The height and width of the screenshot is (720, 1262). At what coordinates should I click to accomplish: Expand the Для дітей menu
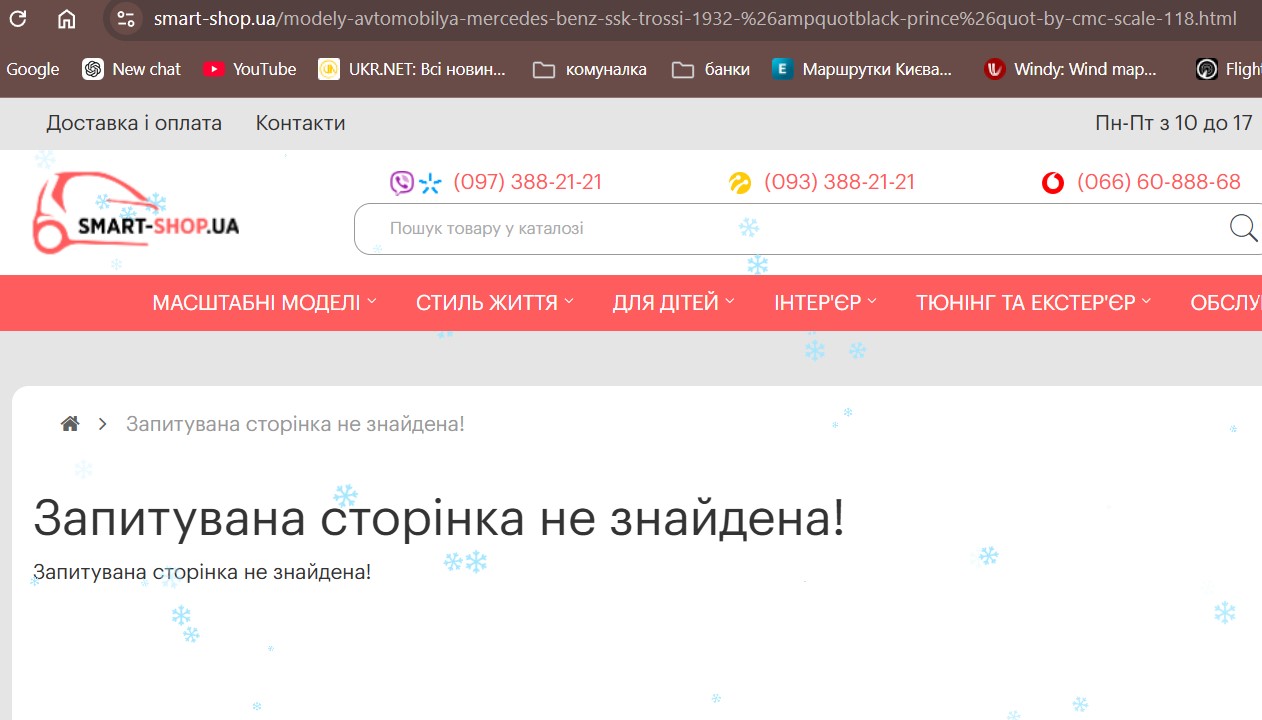tap(673, 303)
